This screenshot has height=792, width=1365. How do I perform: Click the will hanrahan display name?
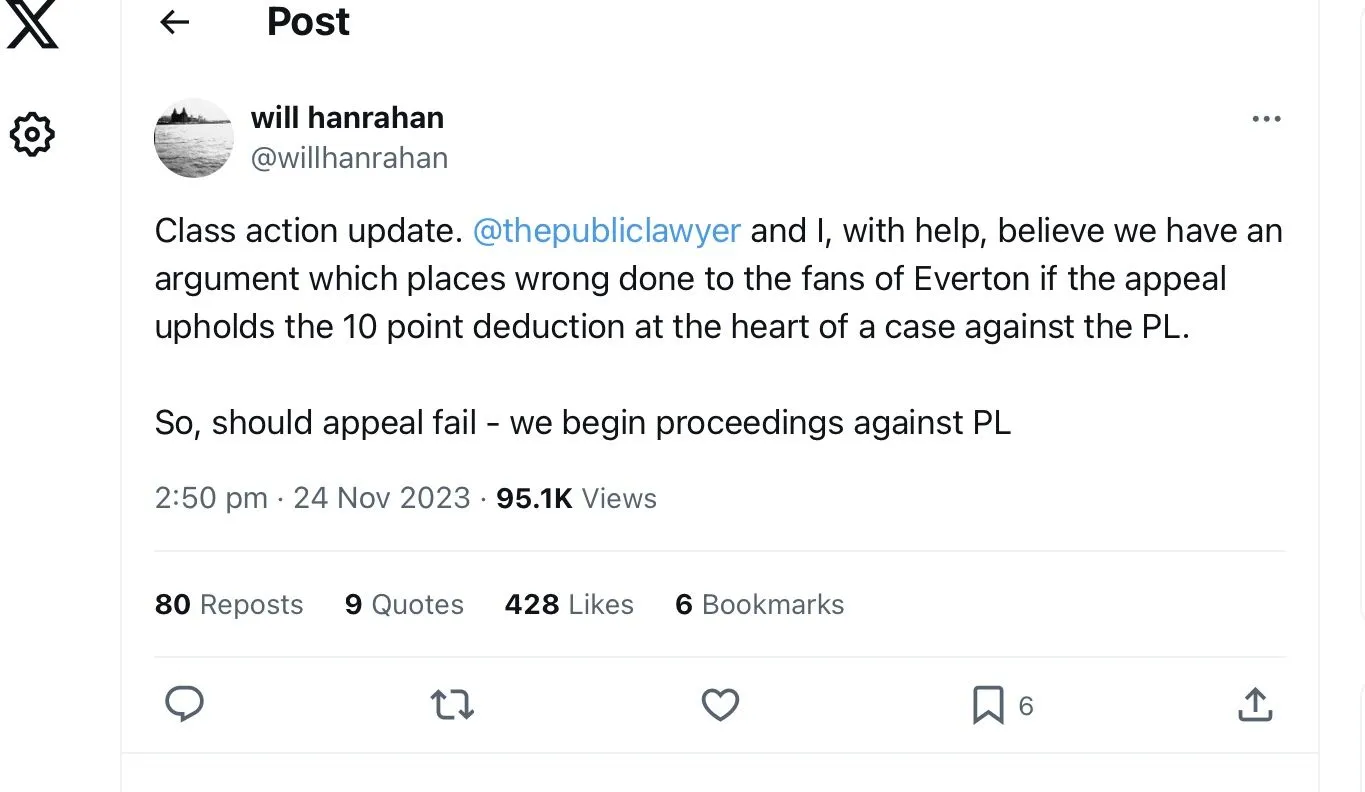(347, 118)
